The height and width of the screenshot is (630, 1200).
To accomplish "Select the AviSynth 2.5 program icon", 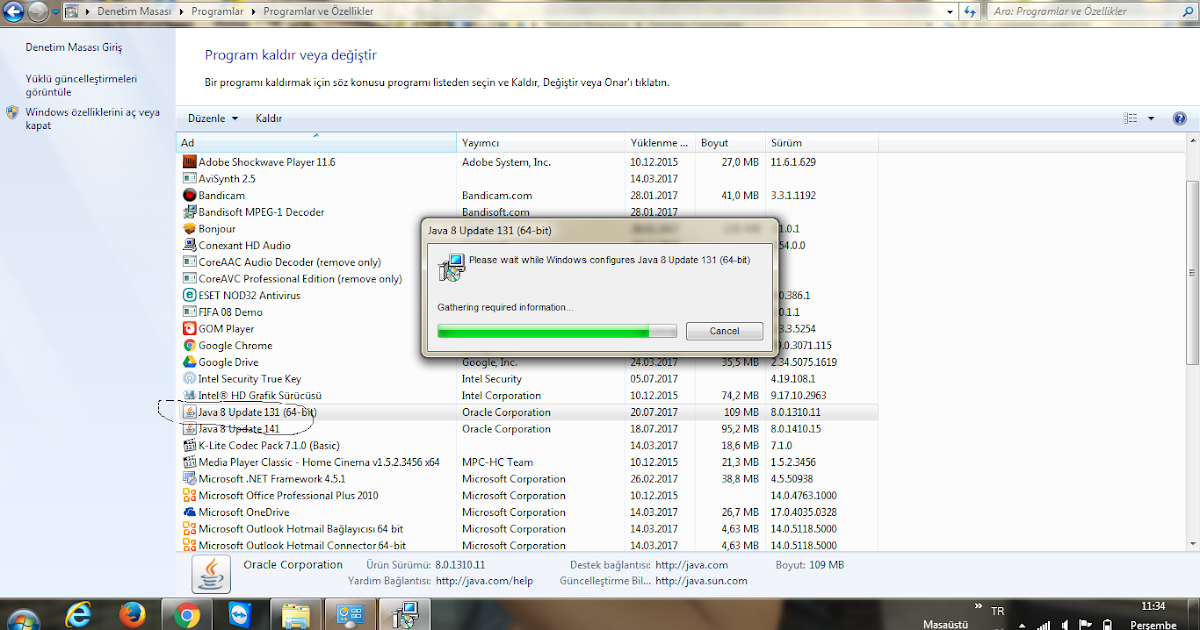I will 190,178.
